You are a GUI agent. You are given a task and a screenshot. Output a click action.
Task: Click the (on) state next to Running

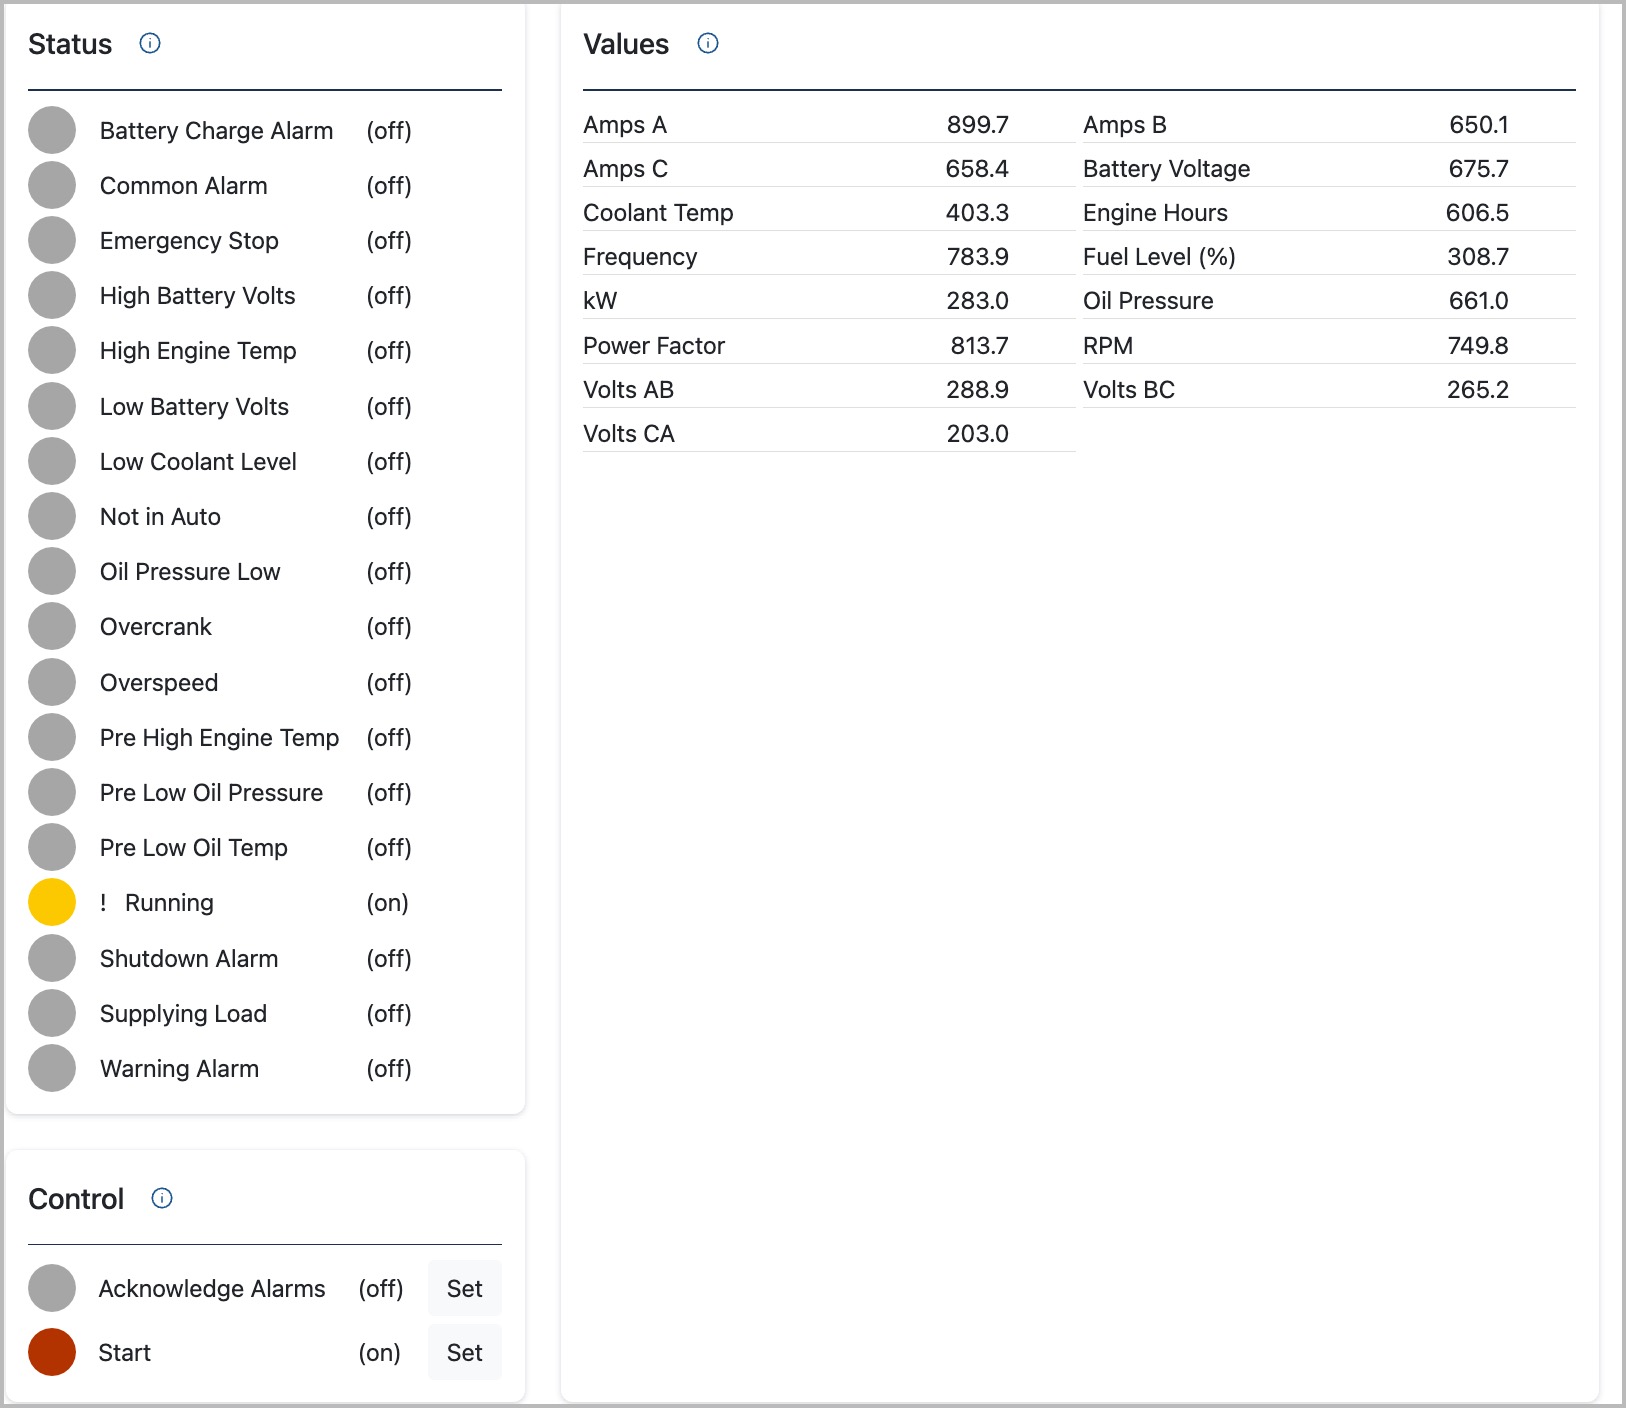tap(387, 903)
